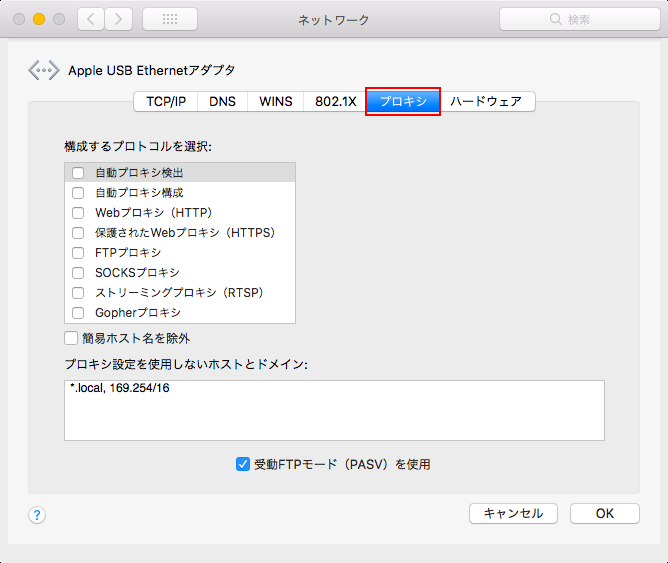Open the show-all grid icon
Image resolution: width=668 pixels, height=563 pixels.
tap(170, 19)
